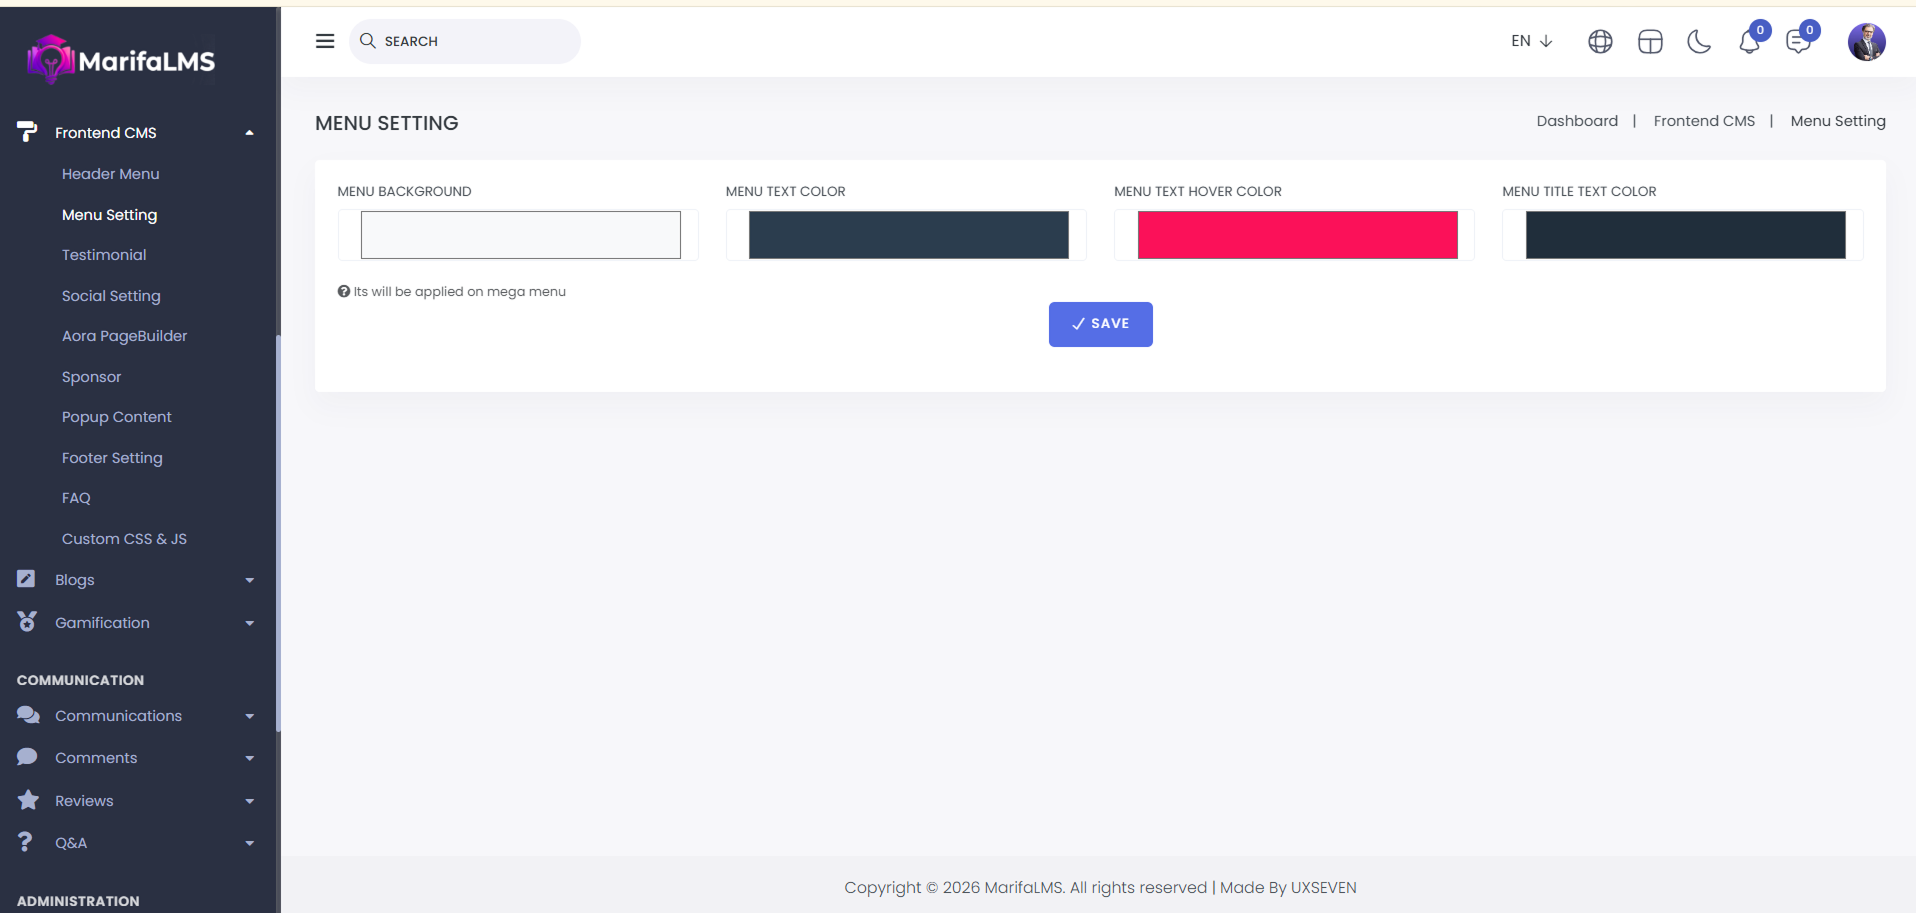Open the bell notifications icon
This screenshot has height=913, width=1916.
click(1749, 42)
